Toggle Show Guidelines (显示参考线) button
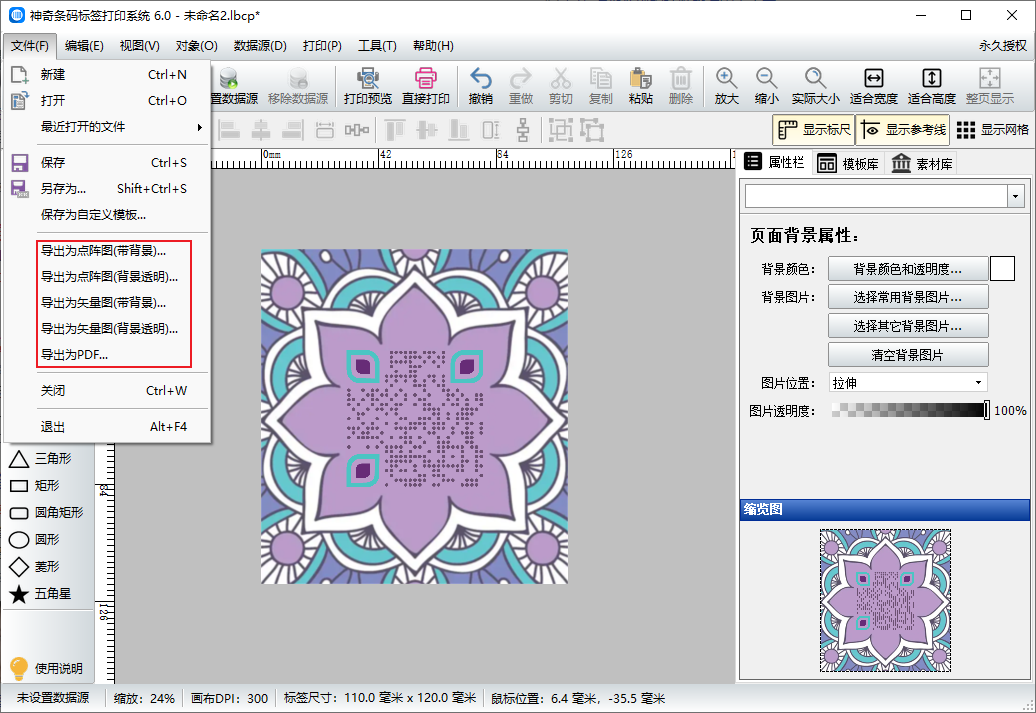The image size is (1036, 713). 901,129
